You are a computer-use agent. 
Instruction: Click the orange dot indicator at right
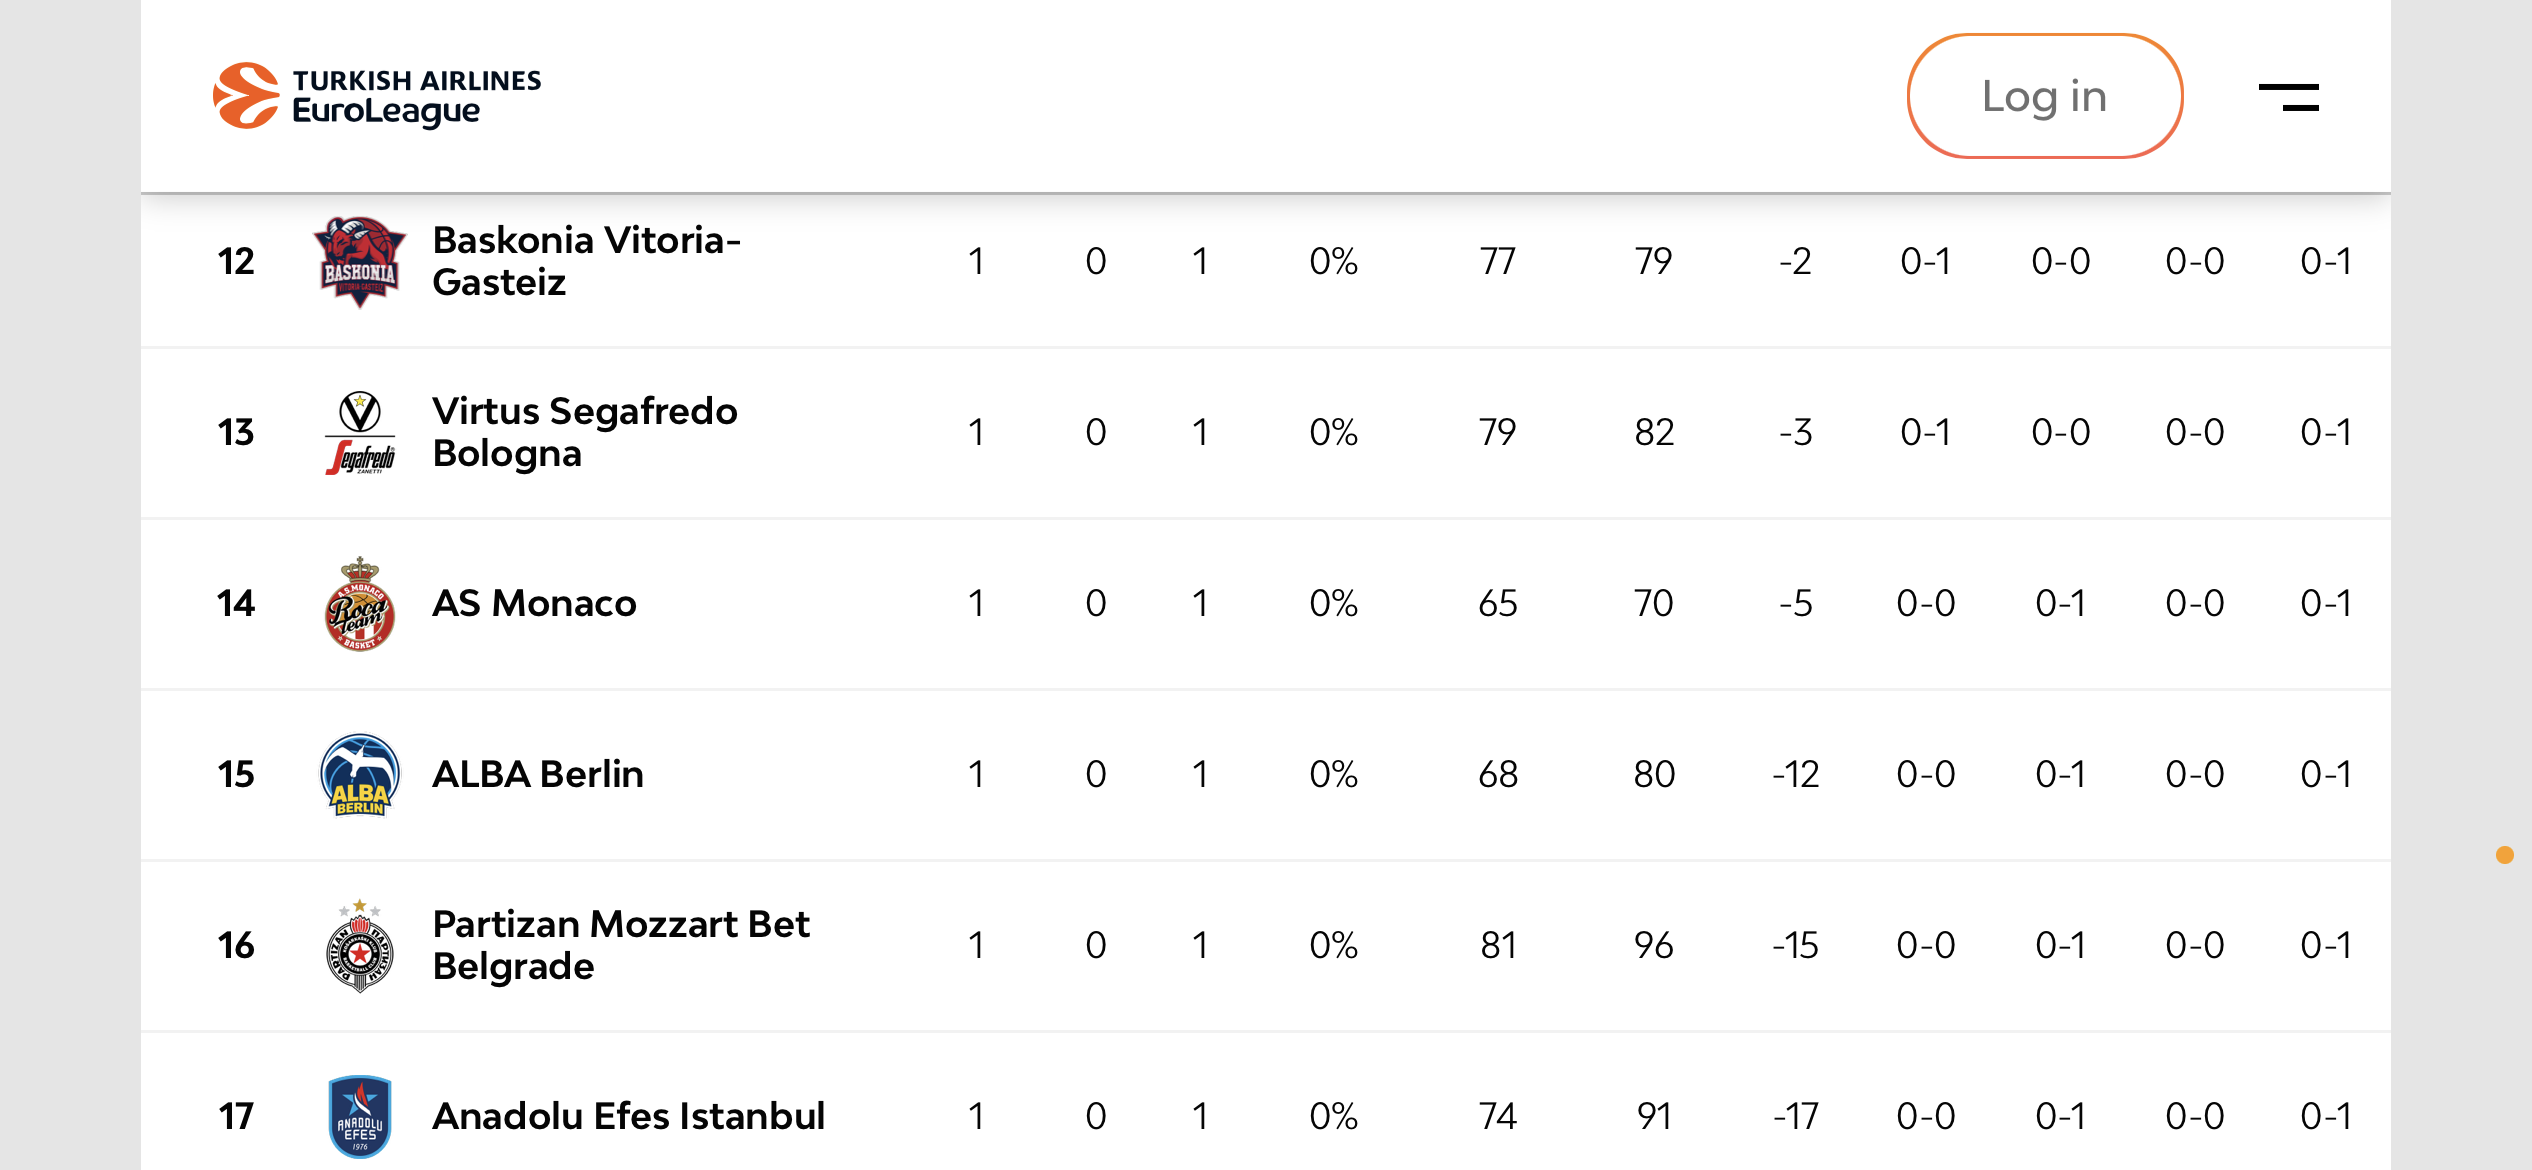pyautogui.click(x=2504, y=855)
